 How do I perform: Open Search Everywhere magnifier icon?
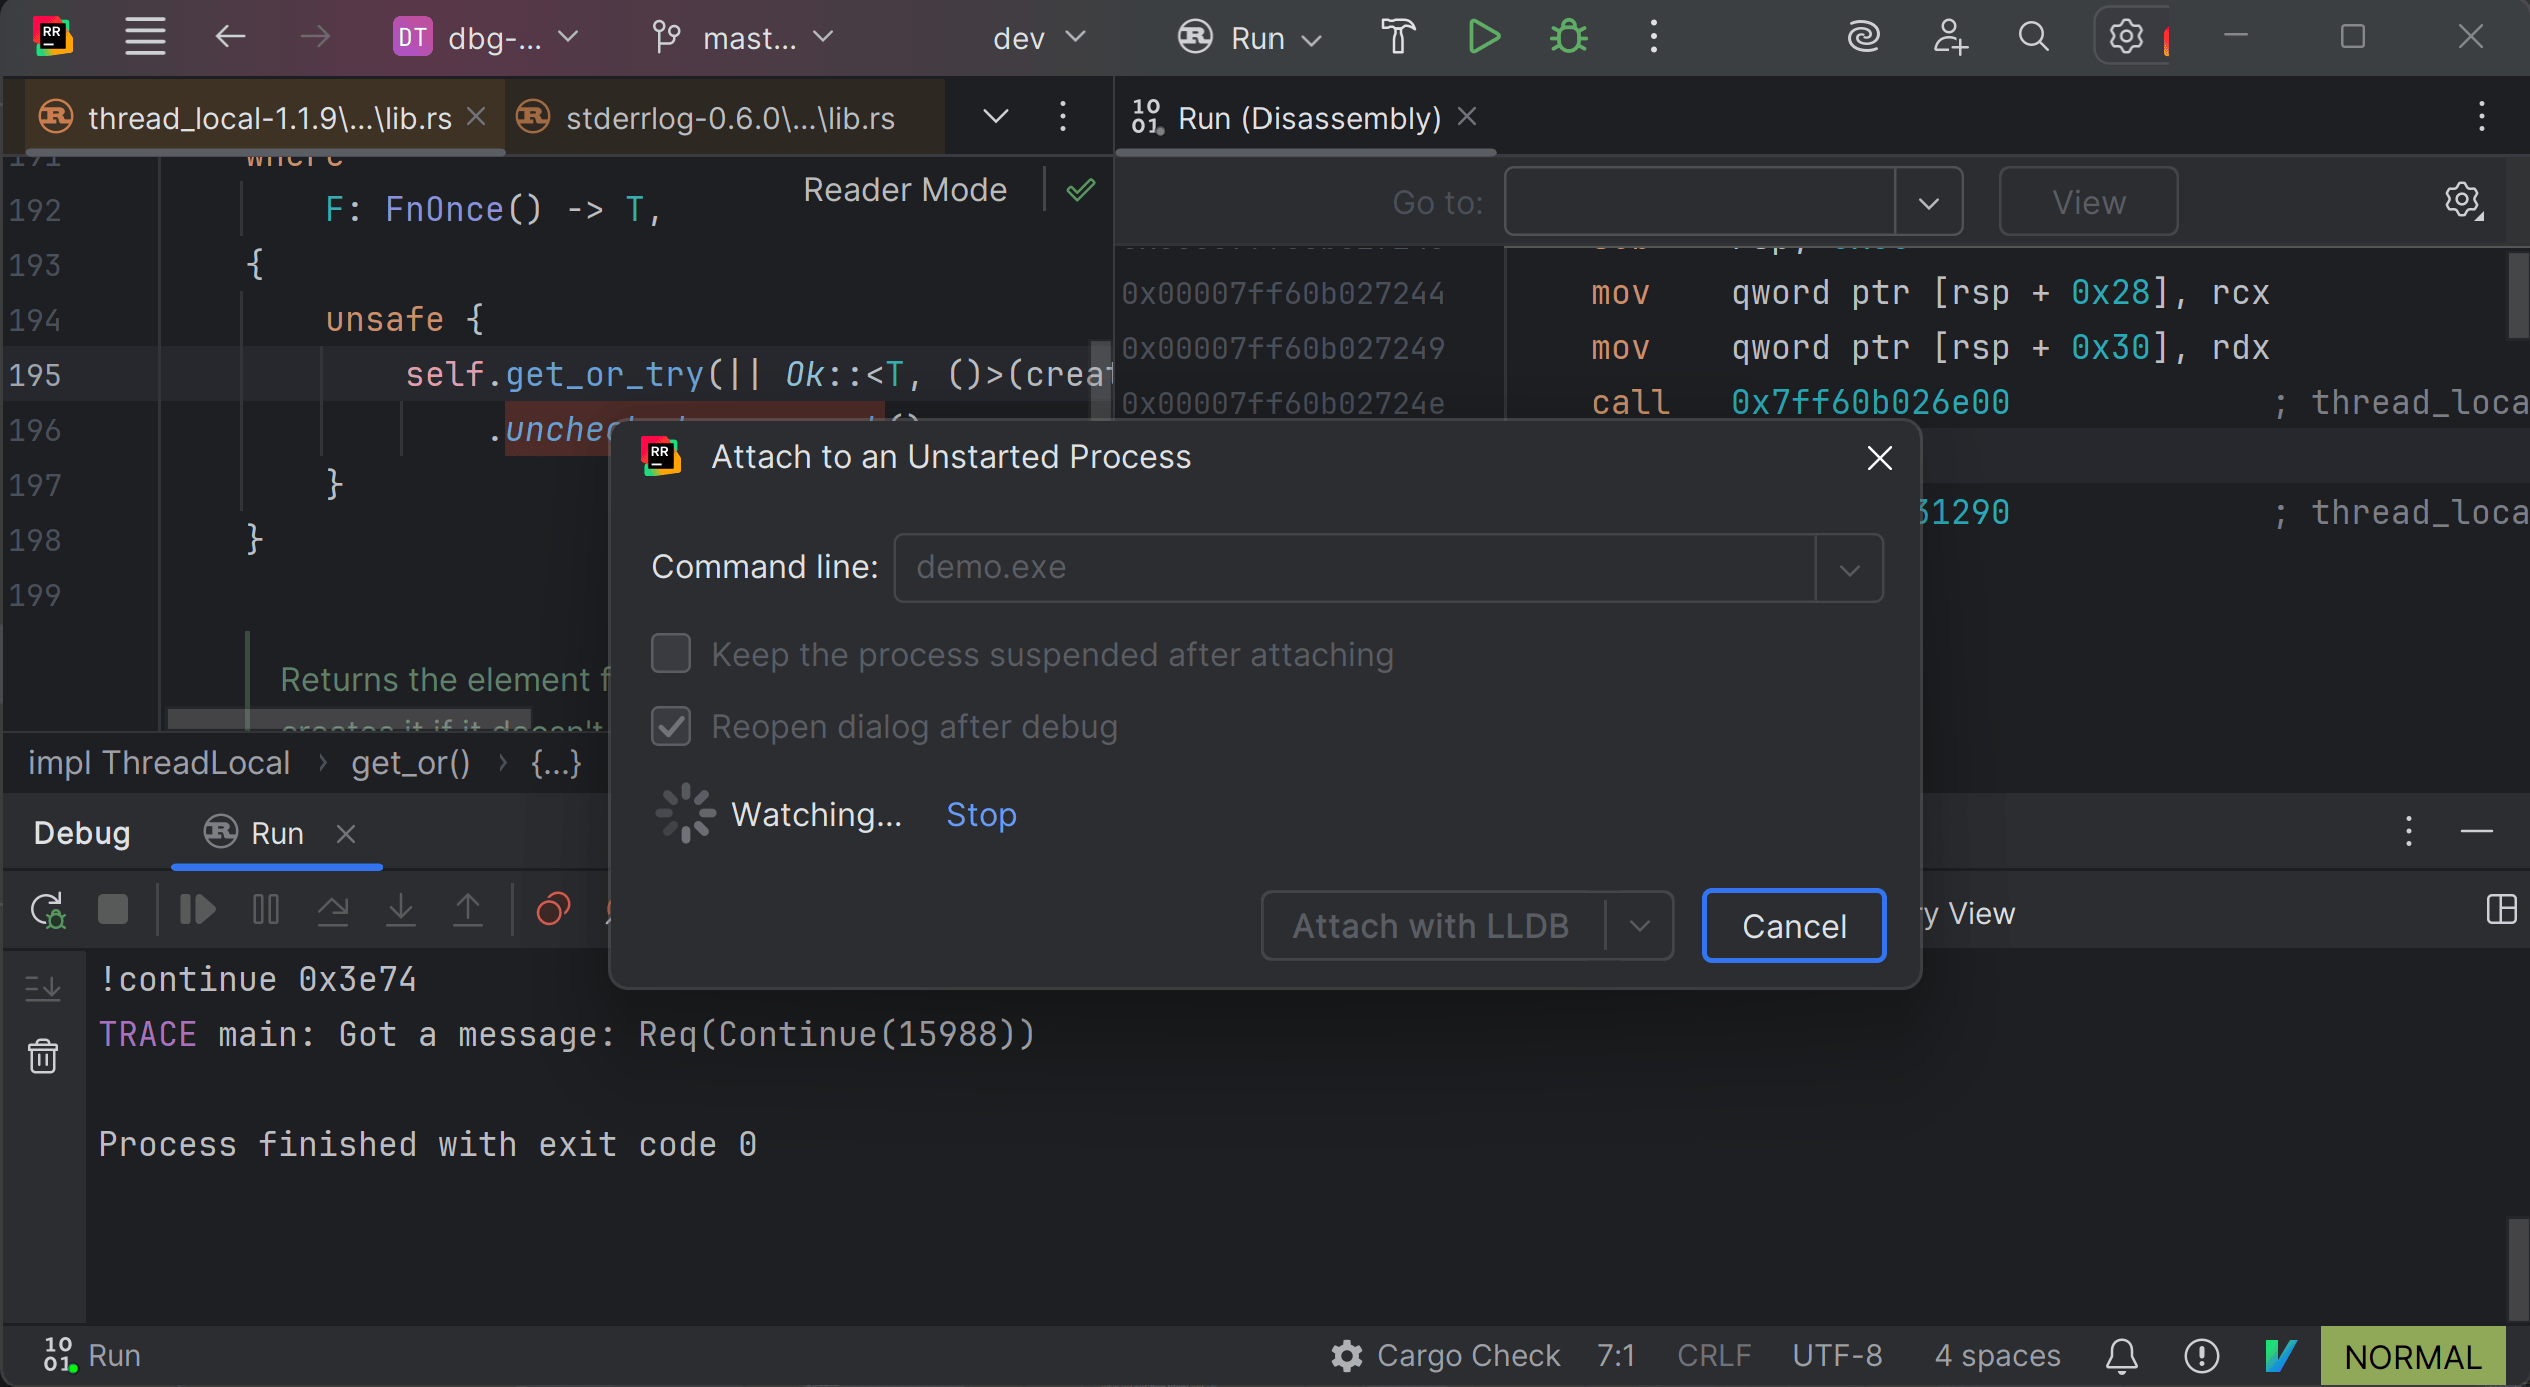(x=2033, y=37)
